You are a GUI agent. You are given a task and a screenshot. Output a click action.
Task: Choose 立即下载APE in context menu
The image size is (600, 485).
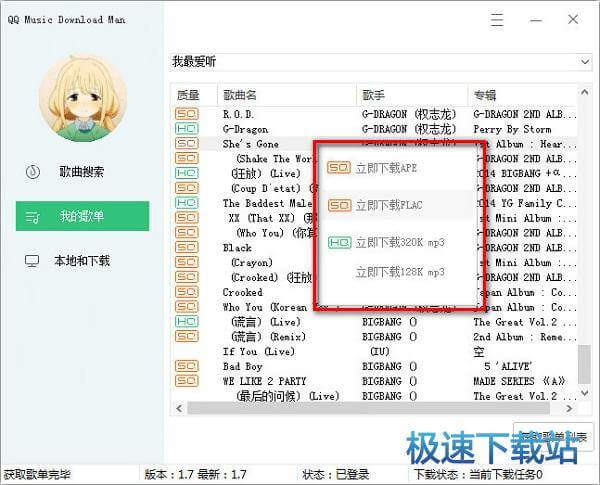coord(386,168)
